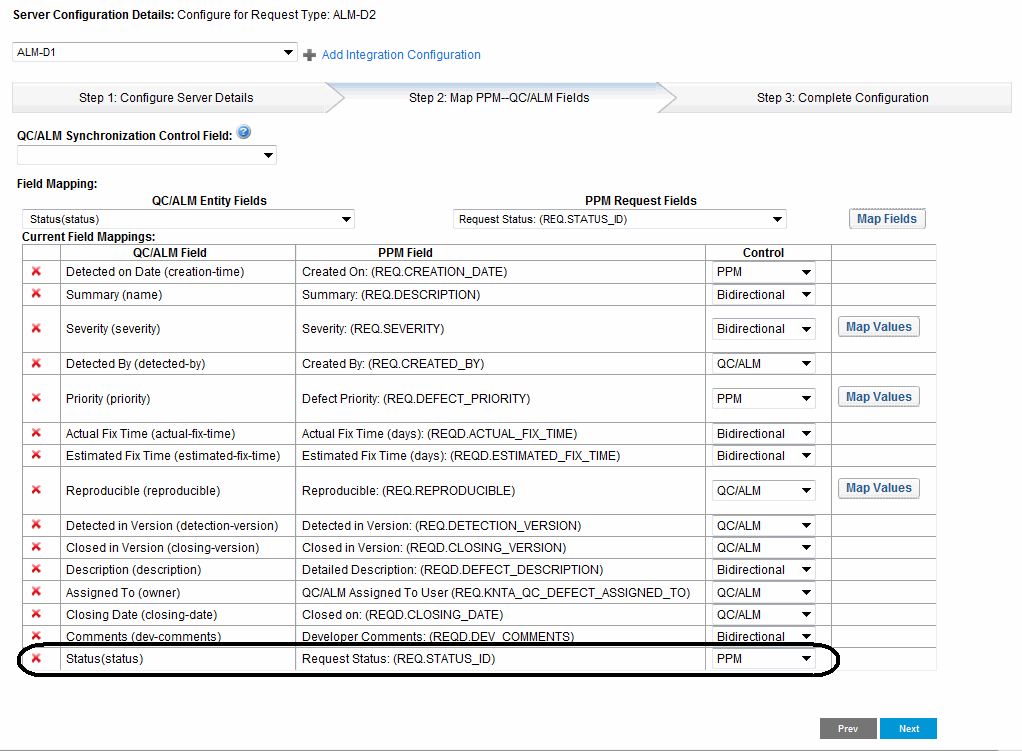
Task: Remove the Reproducible field mapping
Action: pyautogui.click(x=36, y=490)
